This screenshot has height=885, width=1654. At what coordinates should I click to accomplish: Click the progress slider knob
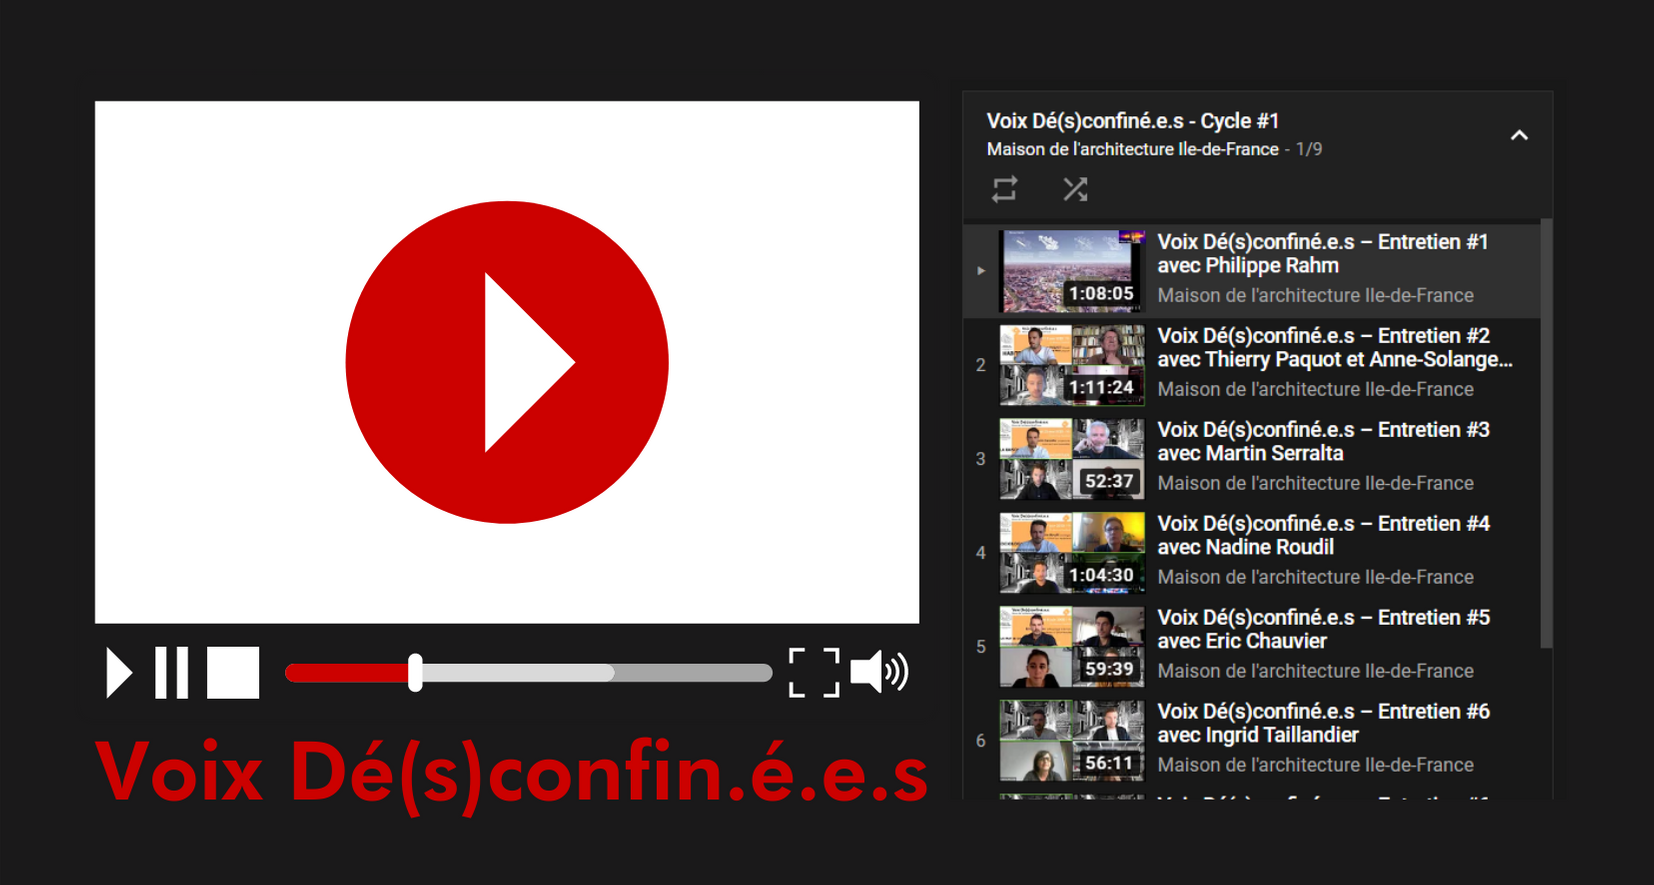415,673
